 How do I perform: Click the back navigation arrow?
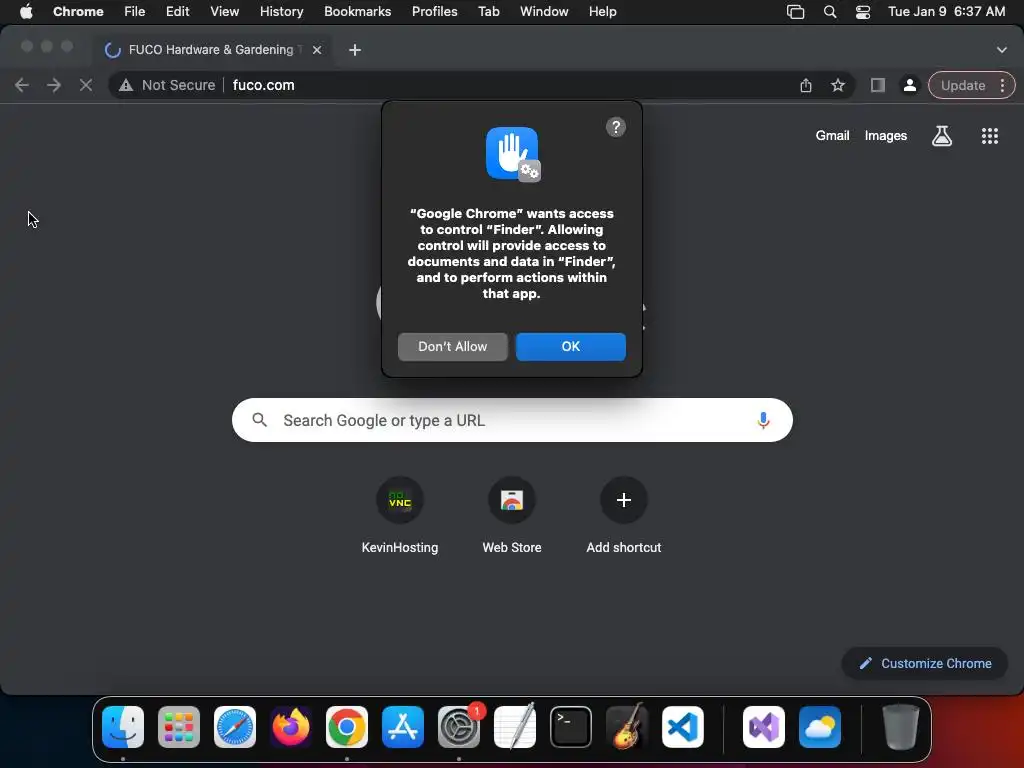pos(22,86)
